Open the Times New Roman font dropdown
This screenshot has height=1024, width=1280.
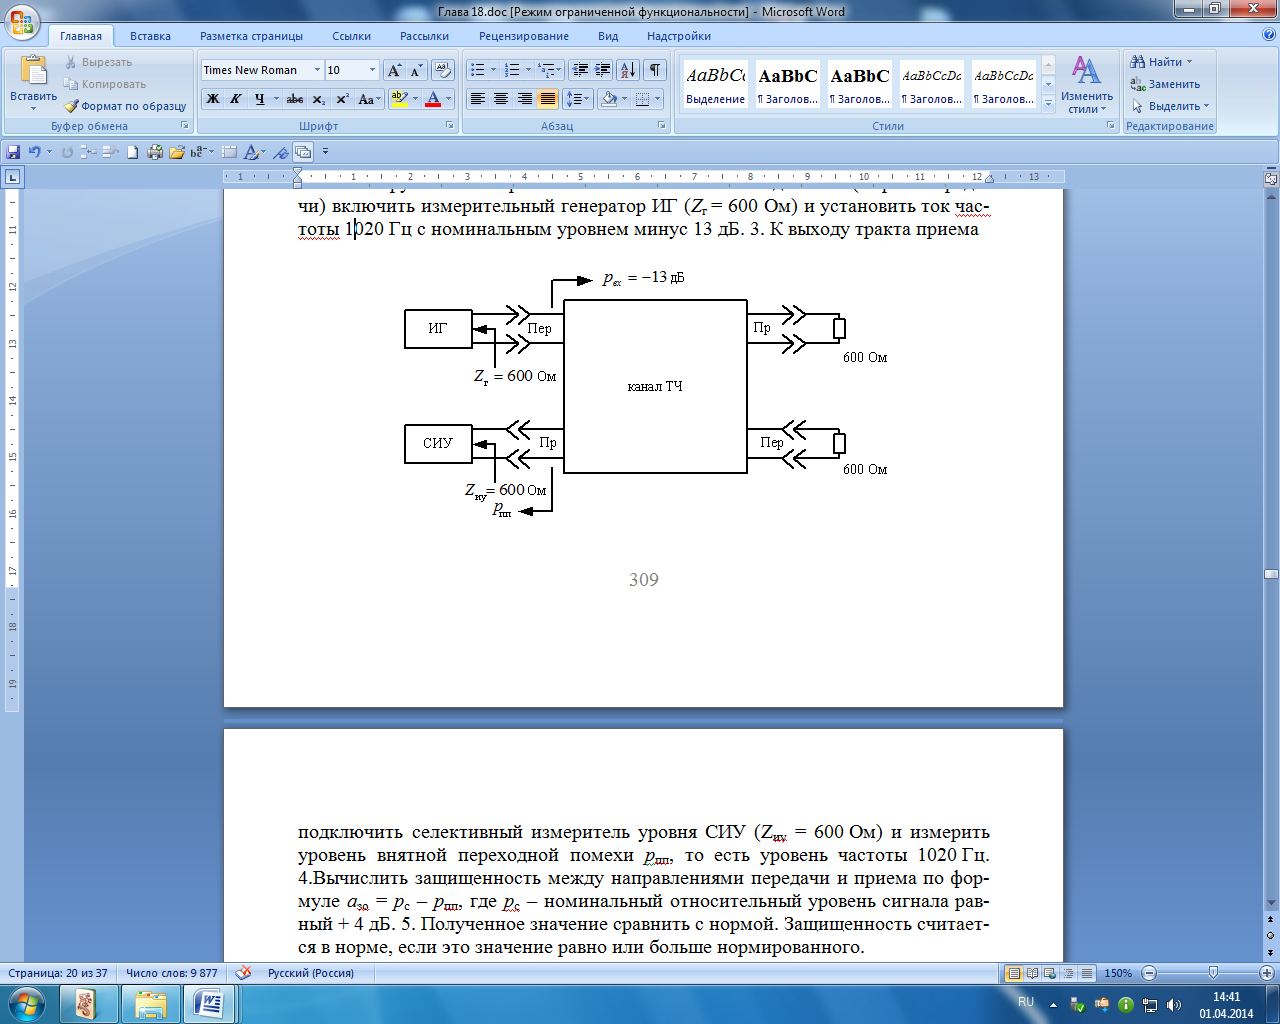pos(317,70)
